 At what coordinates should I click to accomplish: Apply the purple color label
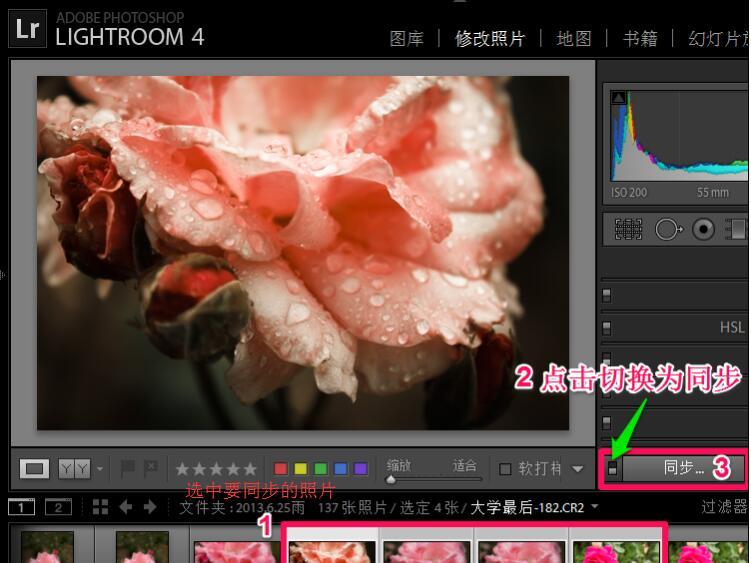tap(360, 469)
